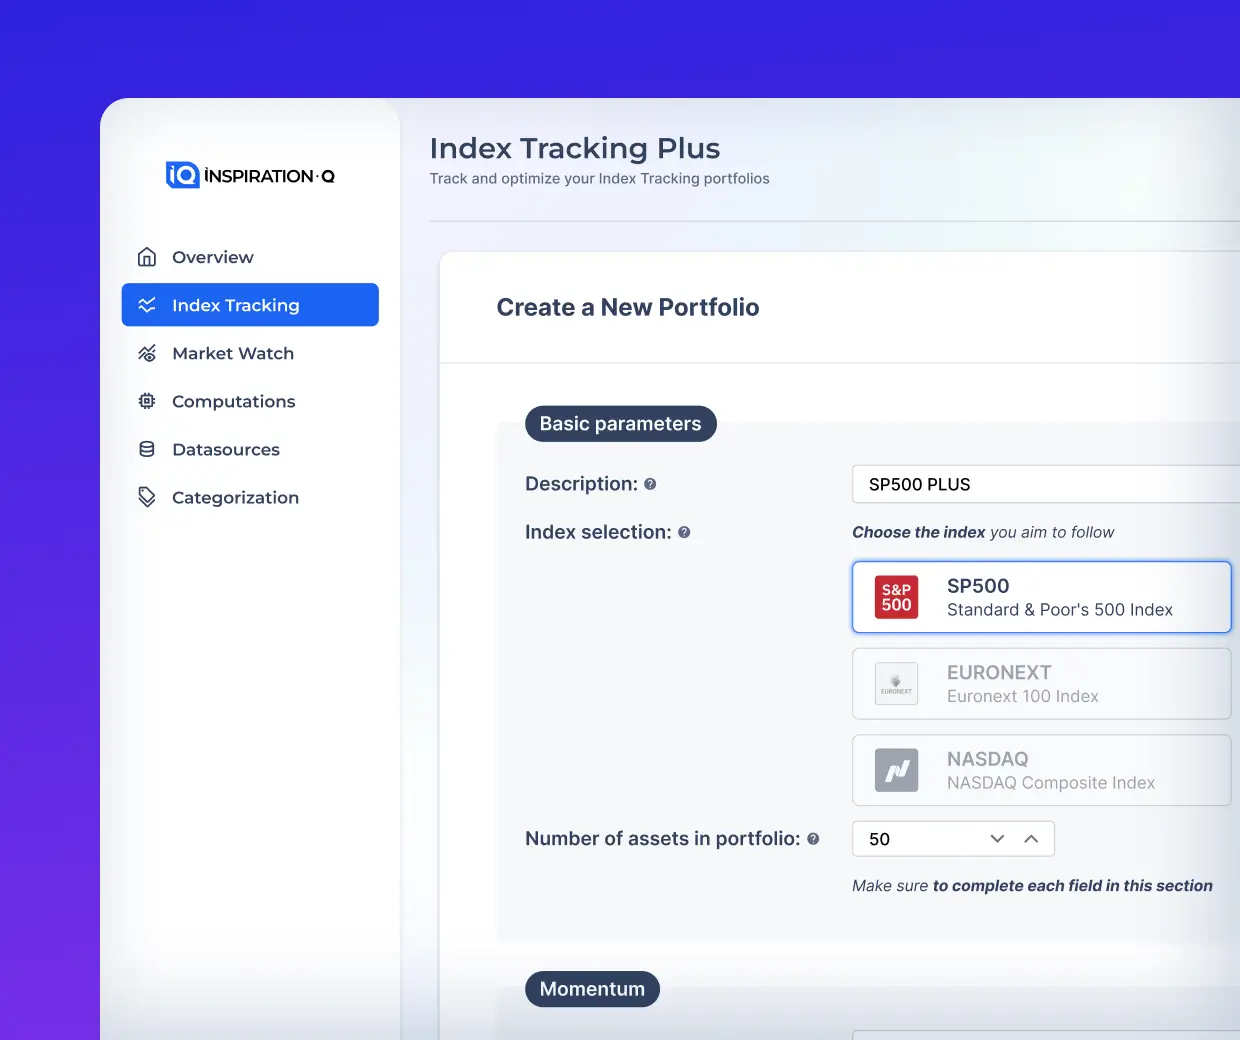Open the Datasources page

tap(226, 449)
